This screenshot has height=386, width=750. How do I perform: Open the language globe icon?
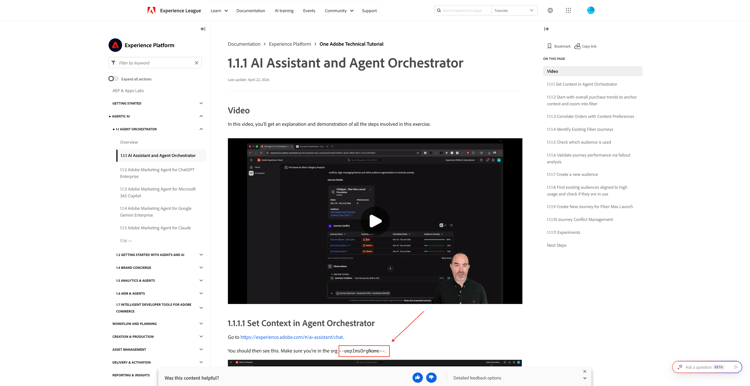[x=550, y=10]
